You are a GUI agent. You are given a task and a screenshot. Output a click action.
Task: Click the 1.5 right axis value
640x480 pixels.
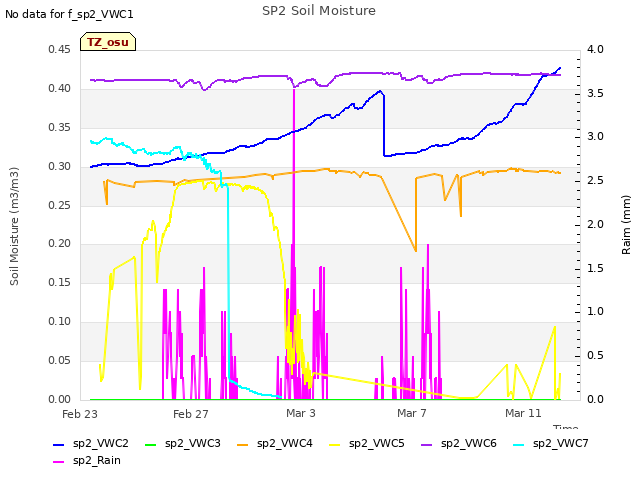coord(595,268)
